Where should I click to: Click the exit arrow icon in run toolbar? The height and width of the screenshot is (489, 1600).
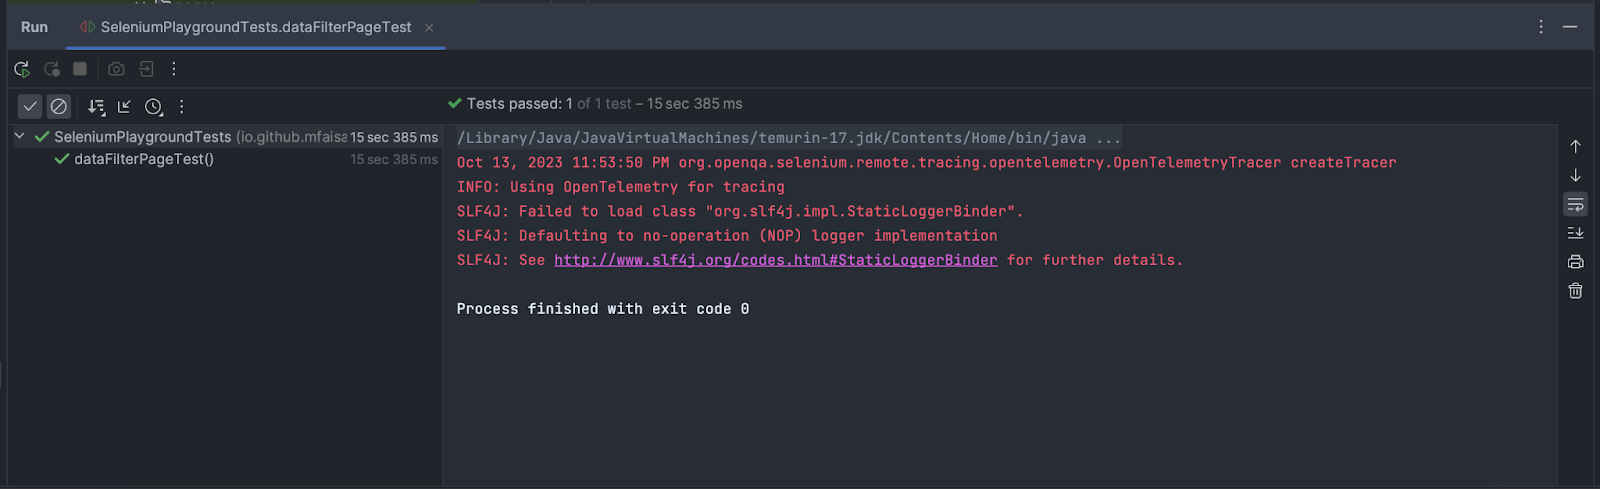pos(146,69)
